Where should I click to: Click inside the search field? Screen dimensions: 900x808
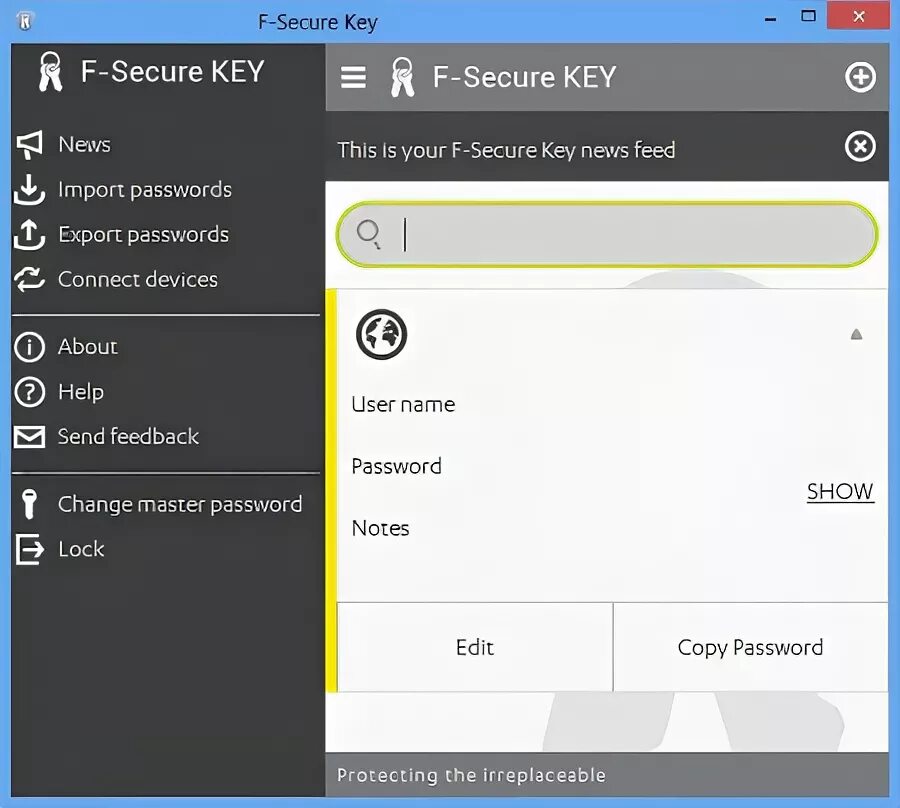click(x=620, y=235)
